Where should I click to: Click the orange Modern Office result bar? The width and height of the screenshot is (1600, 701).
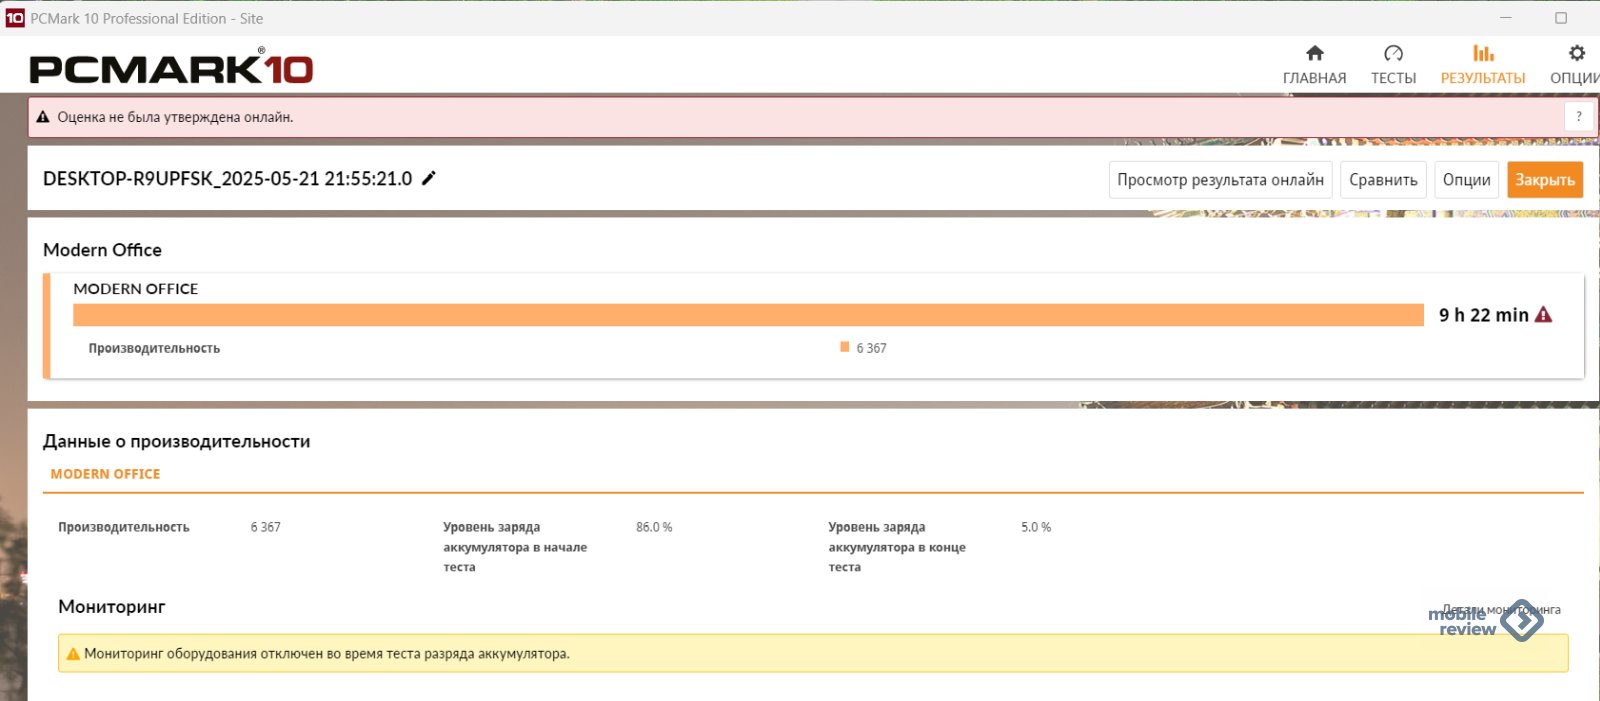click(748, 315)
